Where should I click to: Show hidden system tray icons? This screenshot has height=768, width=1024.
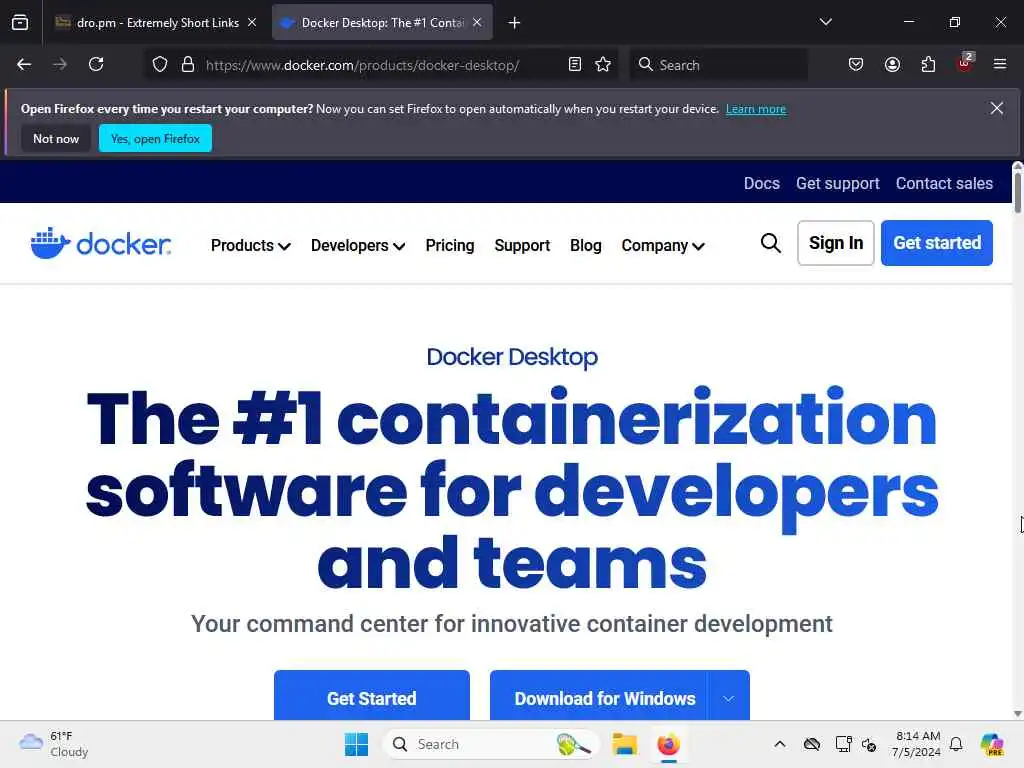(780, 744)
